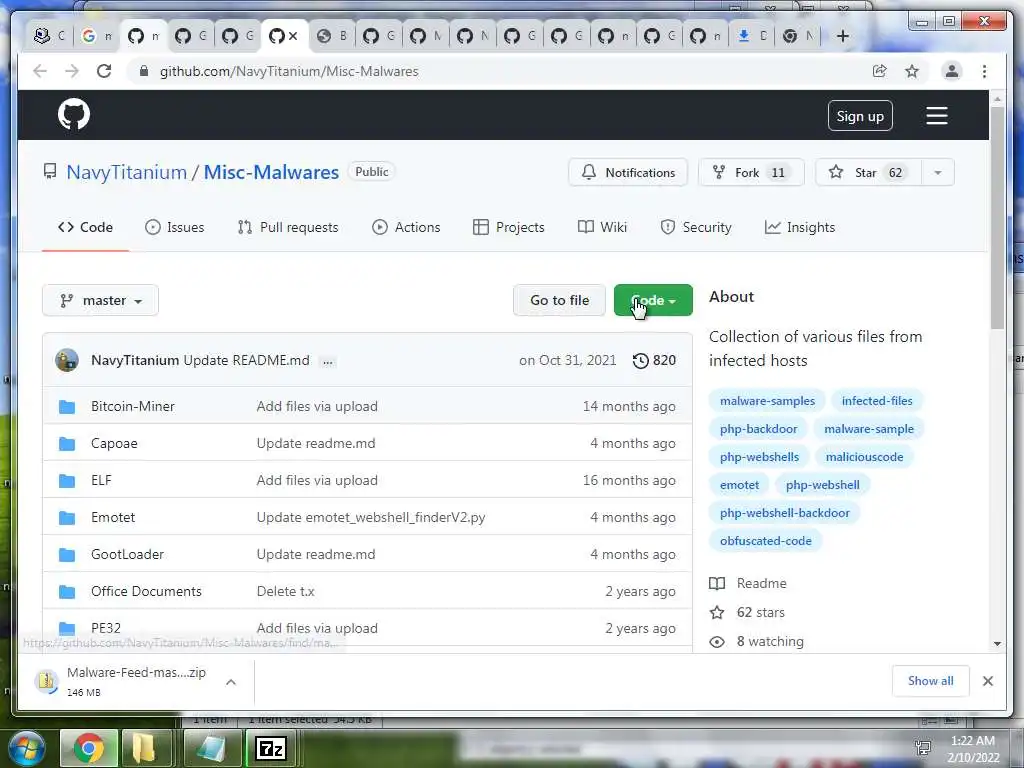Click the browser forward arrow
Viewport: 1024px width, 768px height.
72,71
